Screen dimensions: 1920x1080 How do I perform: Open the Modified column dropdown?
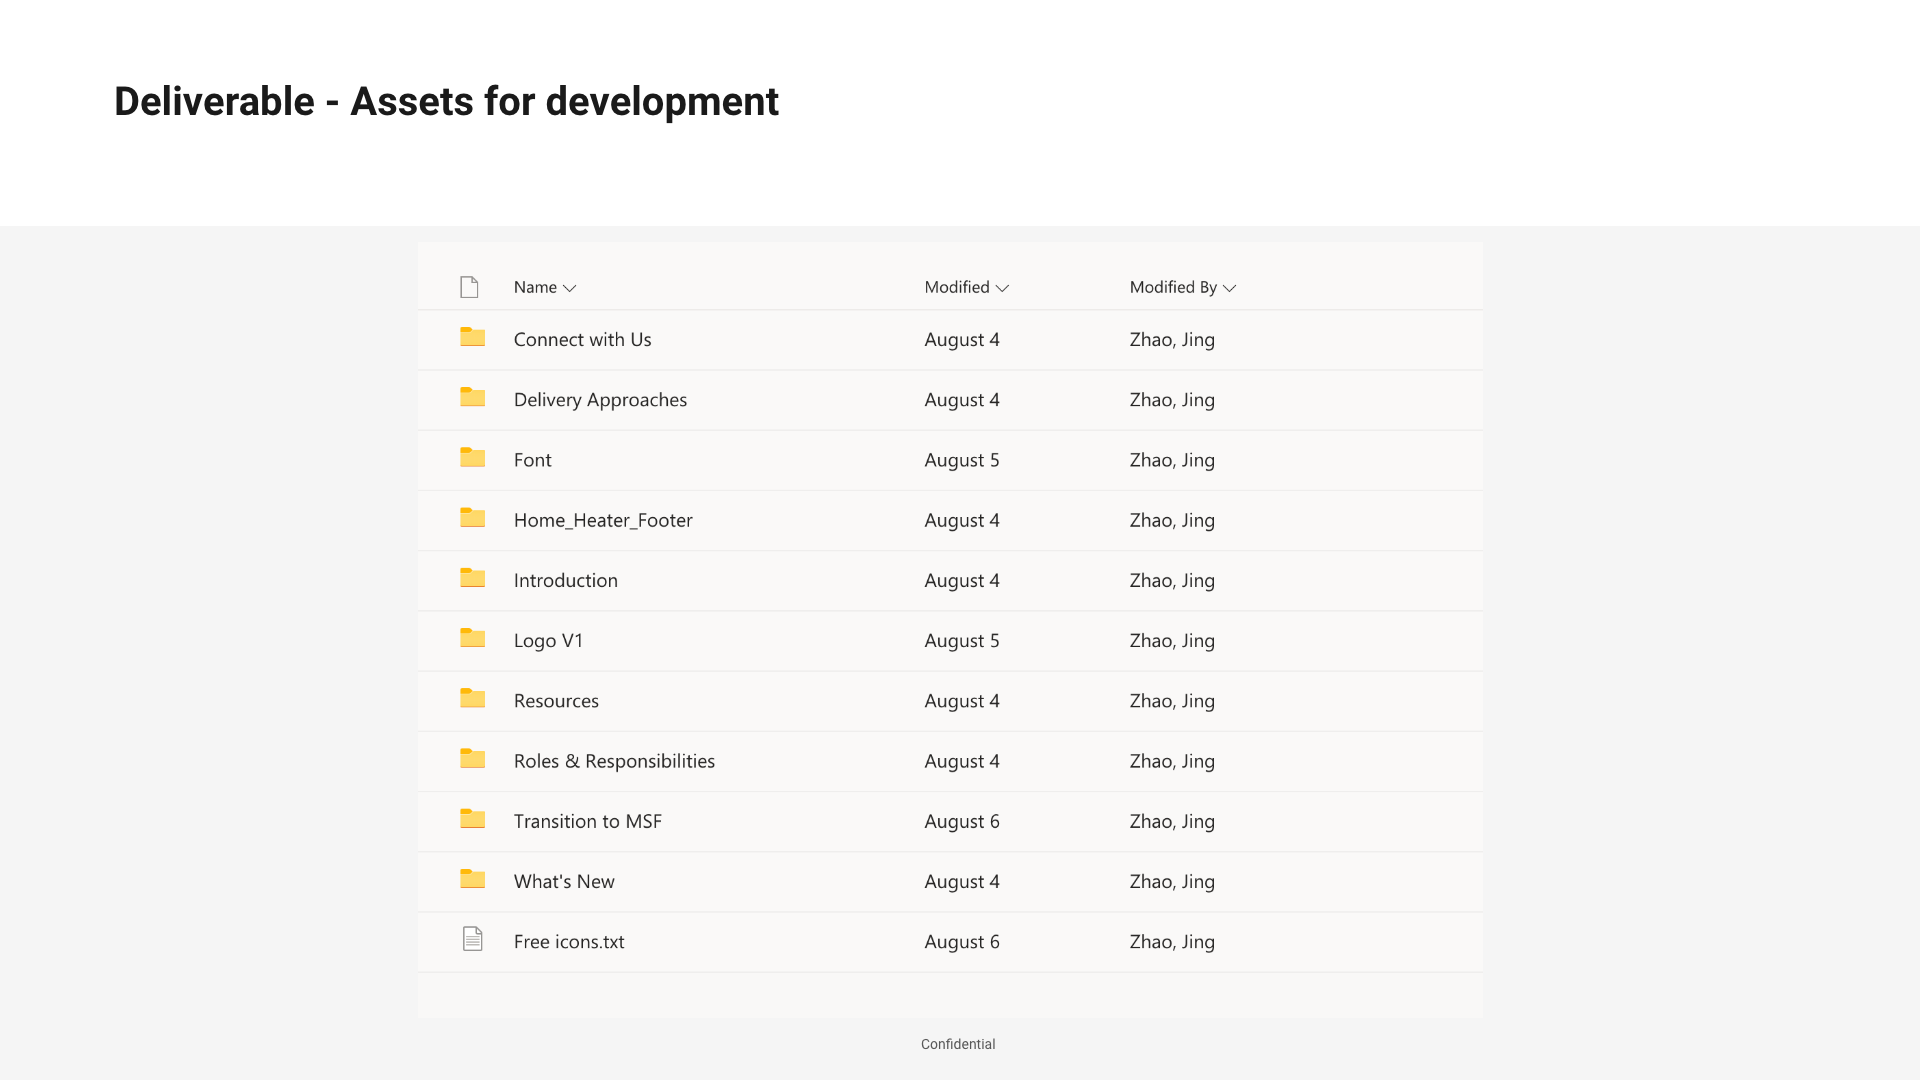pos(1002,288)
